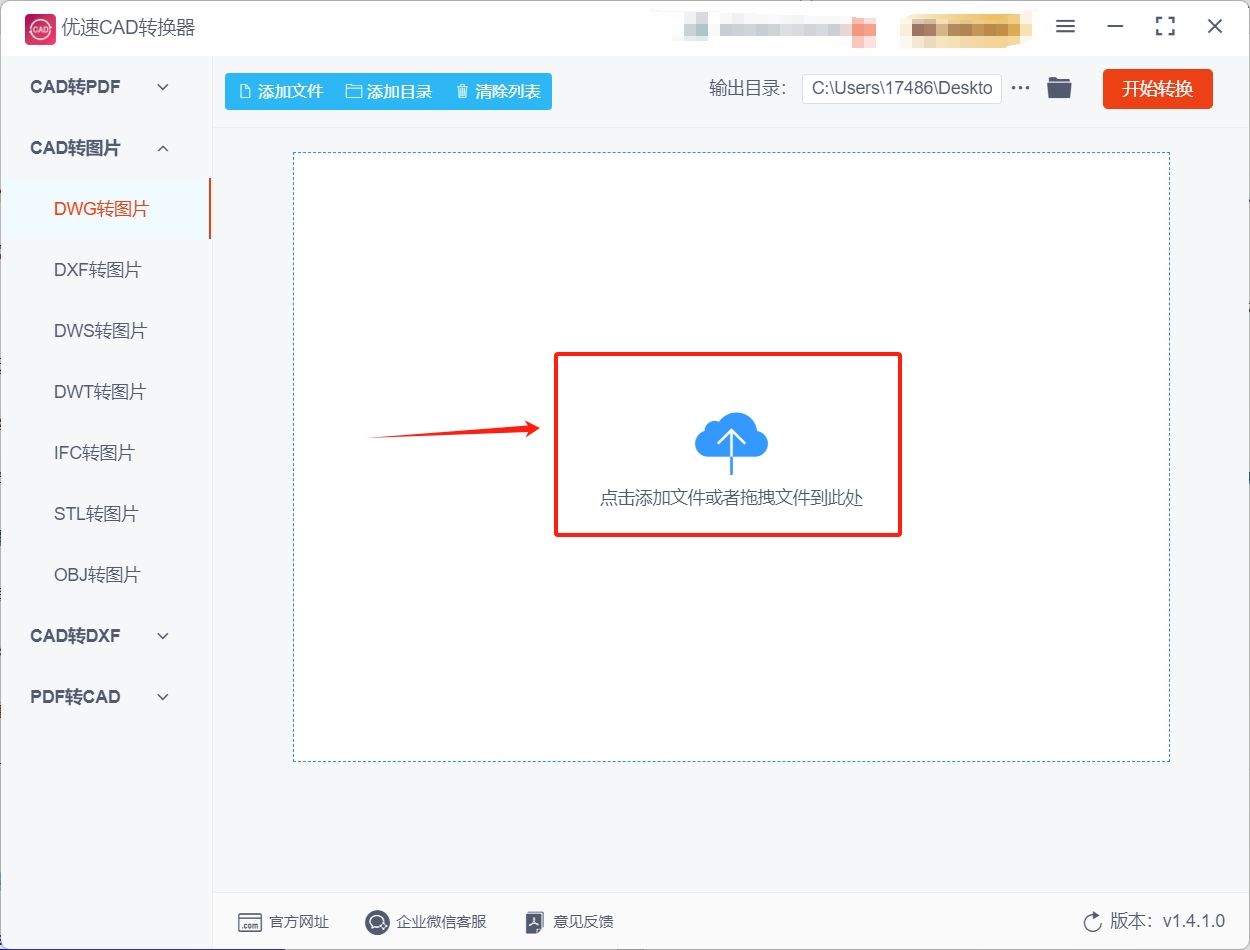
Task: Click the 清除列表 trash icon
Action: point(461,90)
